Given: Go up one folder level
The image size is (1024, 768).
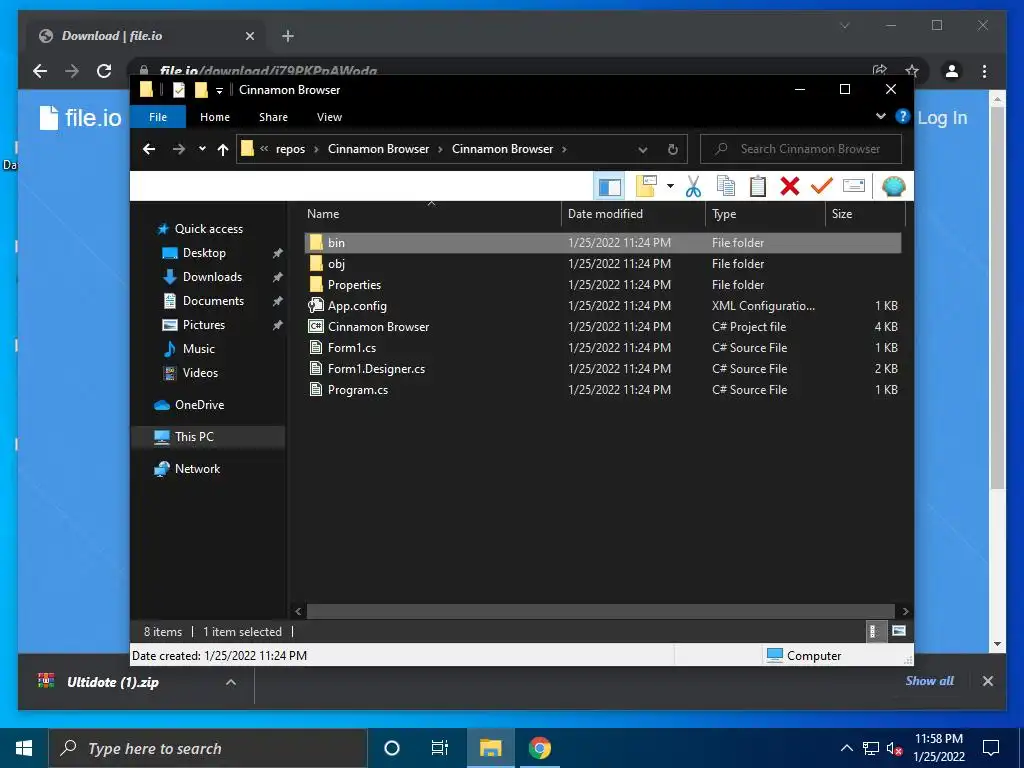Looking at the screenshot, I should tap(223, 150).
